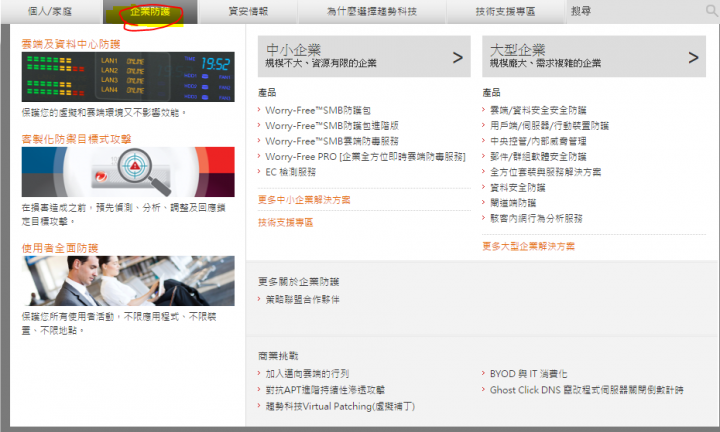Open Worry-Free SMB雲端防毒服務 link
This screenshot has width=720, height=432.
(332, 141)
